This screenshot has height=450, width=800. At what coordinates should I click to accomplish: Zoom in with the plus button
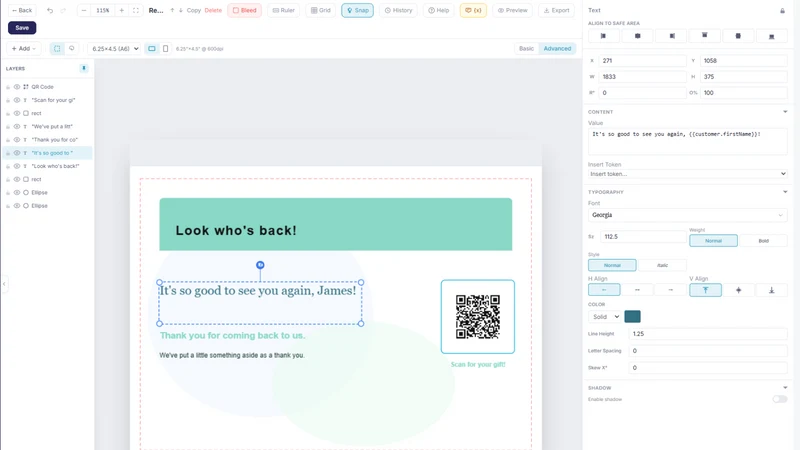[121, 10]
